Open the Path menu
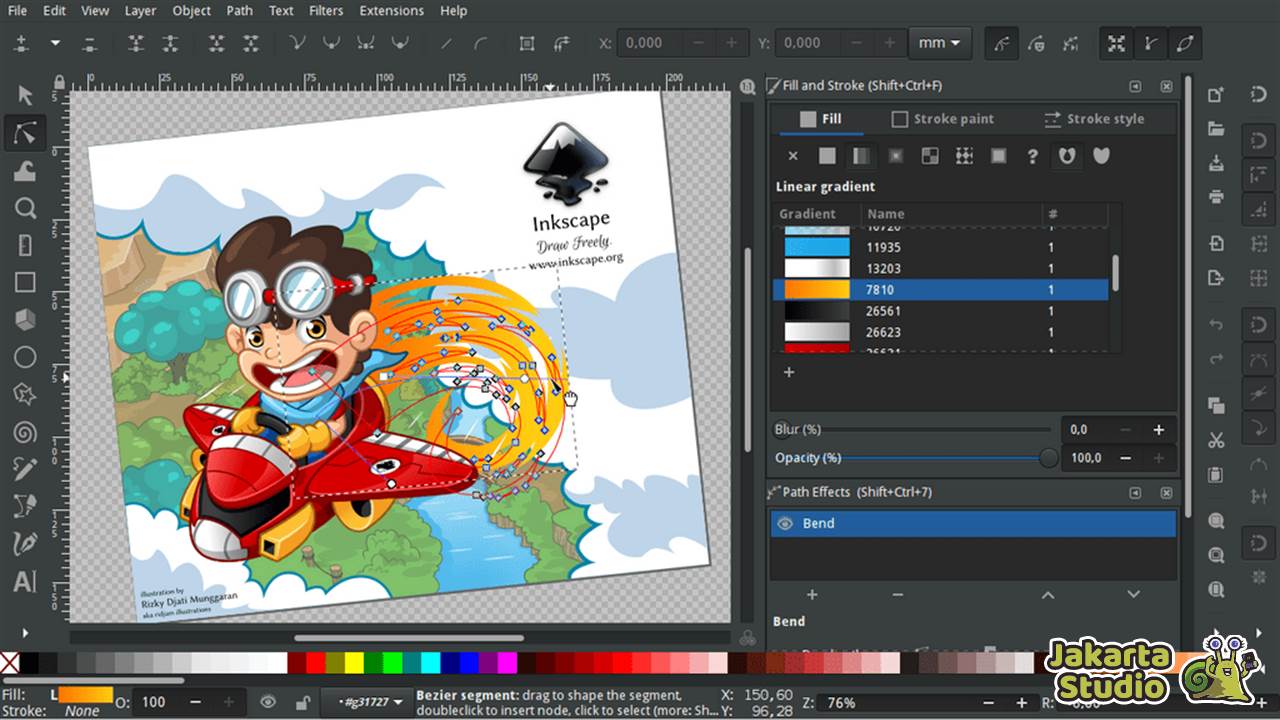1280x720 pixels. 240,11
